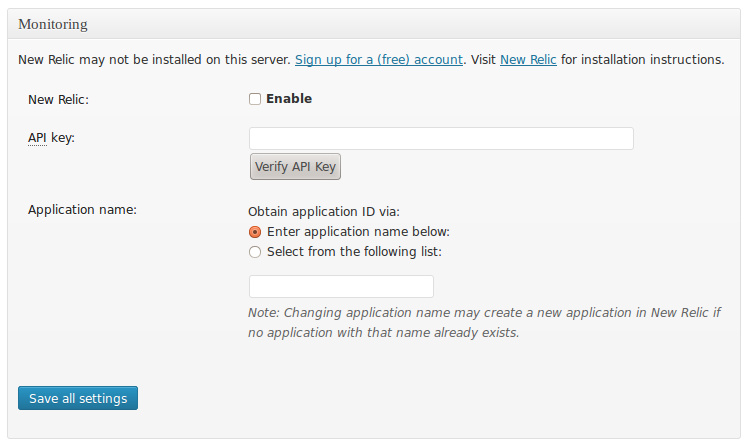Click the bold Enable label text
Image resolution: width=745 pixels, height=441 pixels.
click(289, 99)
